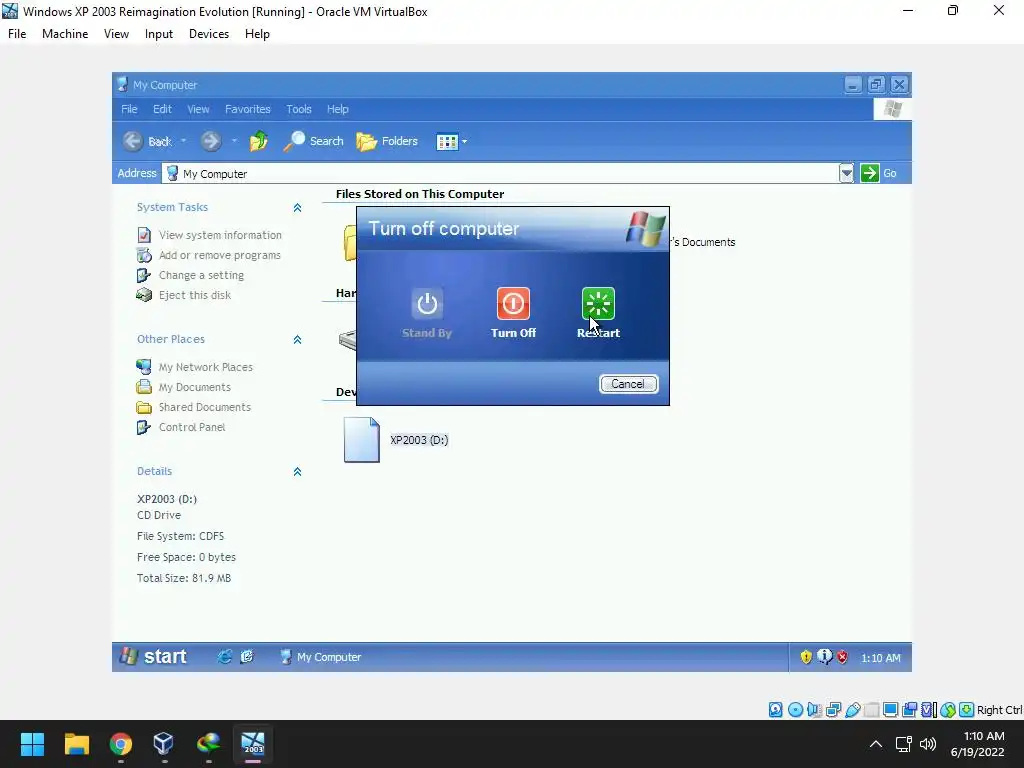Open My Documents in Other Places
Viewport: 1024px width, 768px height.
(195, 387)
